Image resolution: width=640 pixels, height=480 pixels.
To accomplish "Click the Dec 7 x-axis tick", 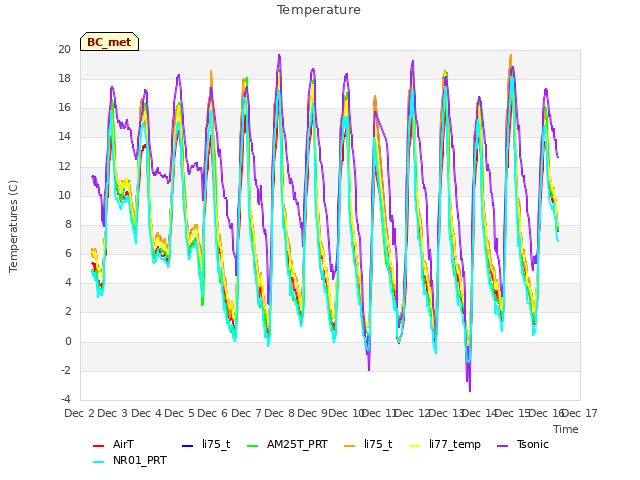I will coord(246,413).
